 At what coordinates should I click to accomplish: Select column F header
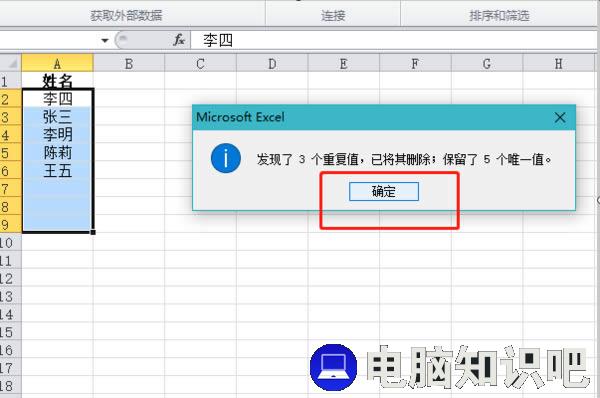pyautogui.click(x=415, y=63)
